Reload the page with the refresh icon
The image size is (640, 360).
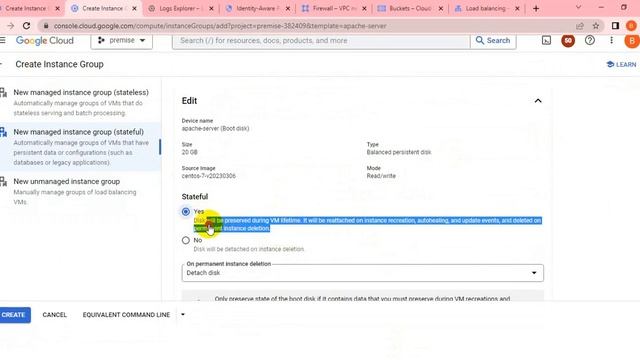tap(27, 26)
